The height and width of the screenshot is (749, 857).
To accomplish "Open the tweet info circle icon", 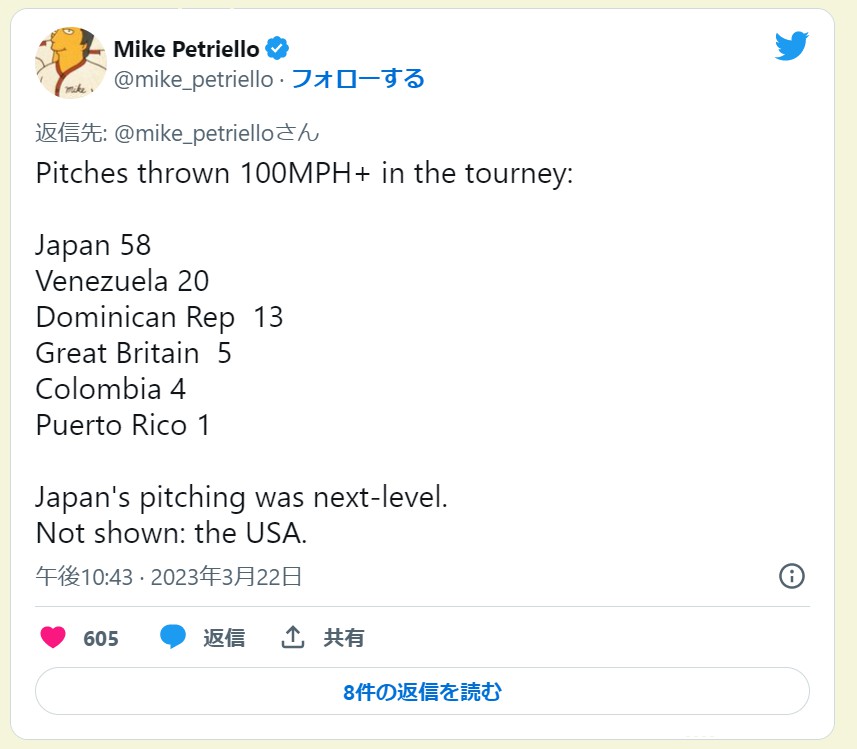I will coord(791,576).
